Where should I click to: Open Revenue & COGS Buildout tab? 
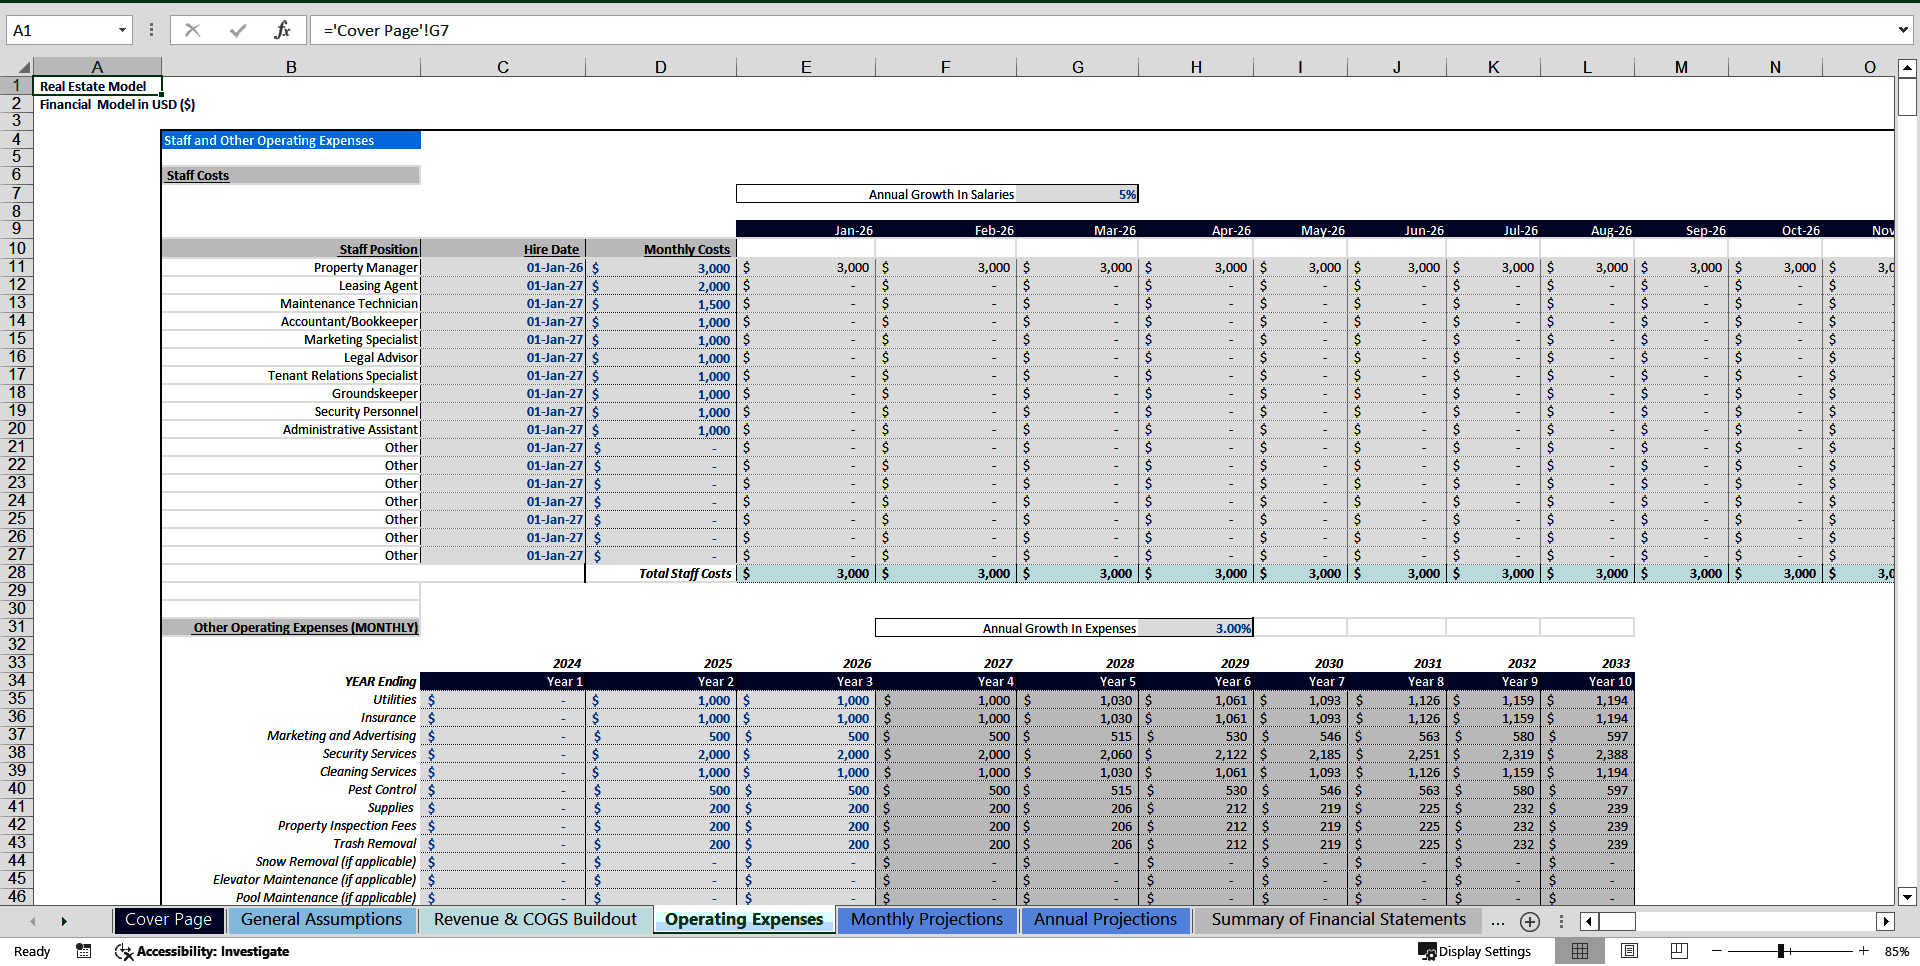535,920
